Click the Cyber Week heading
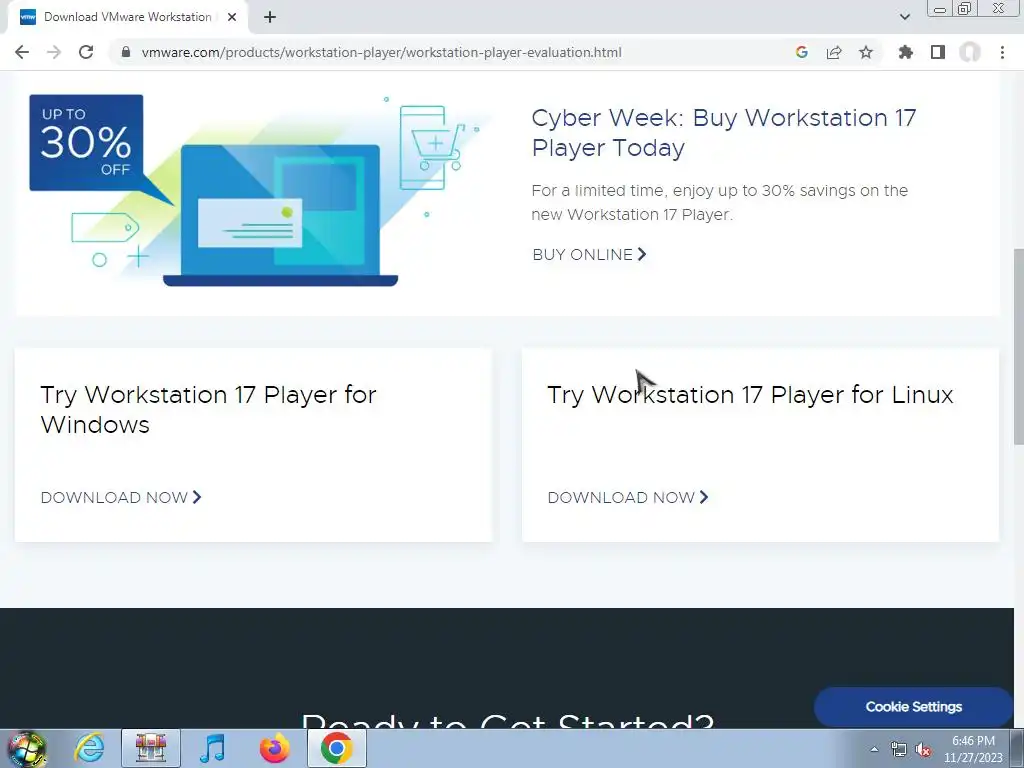Image resolution: width=1024 pixels, height=768 pixels. [x=724, y=133]
